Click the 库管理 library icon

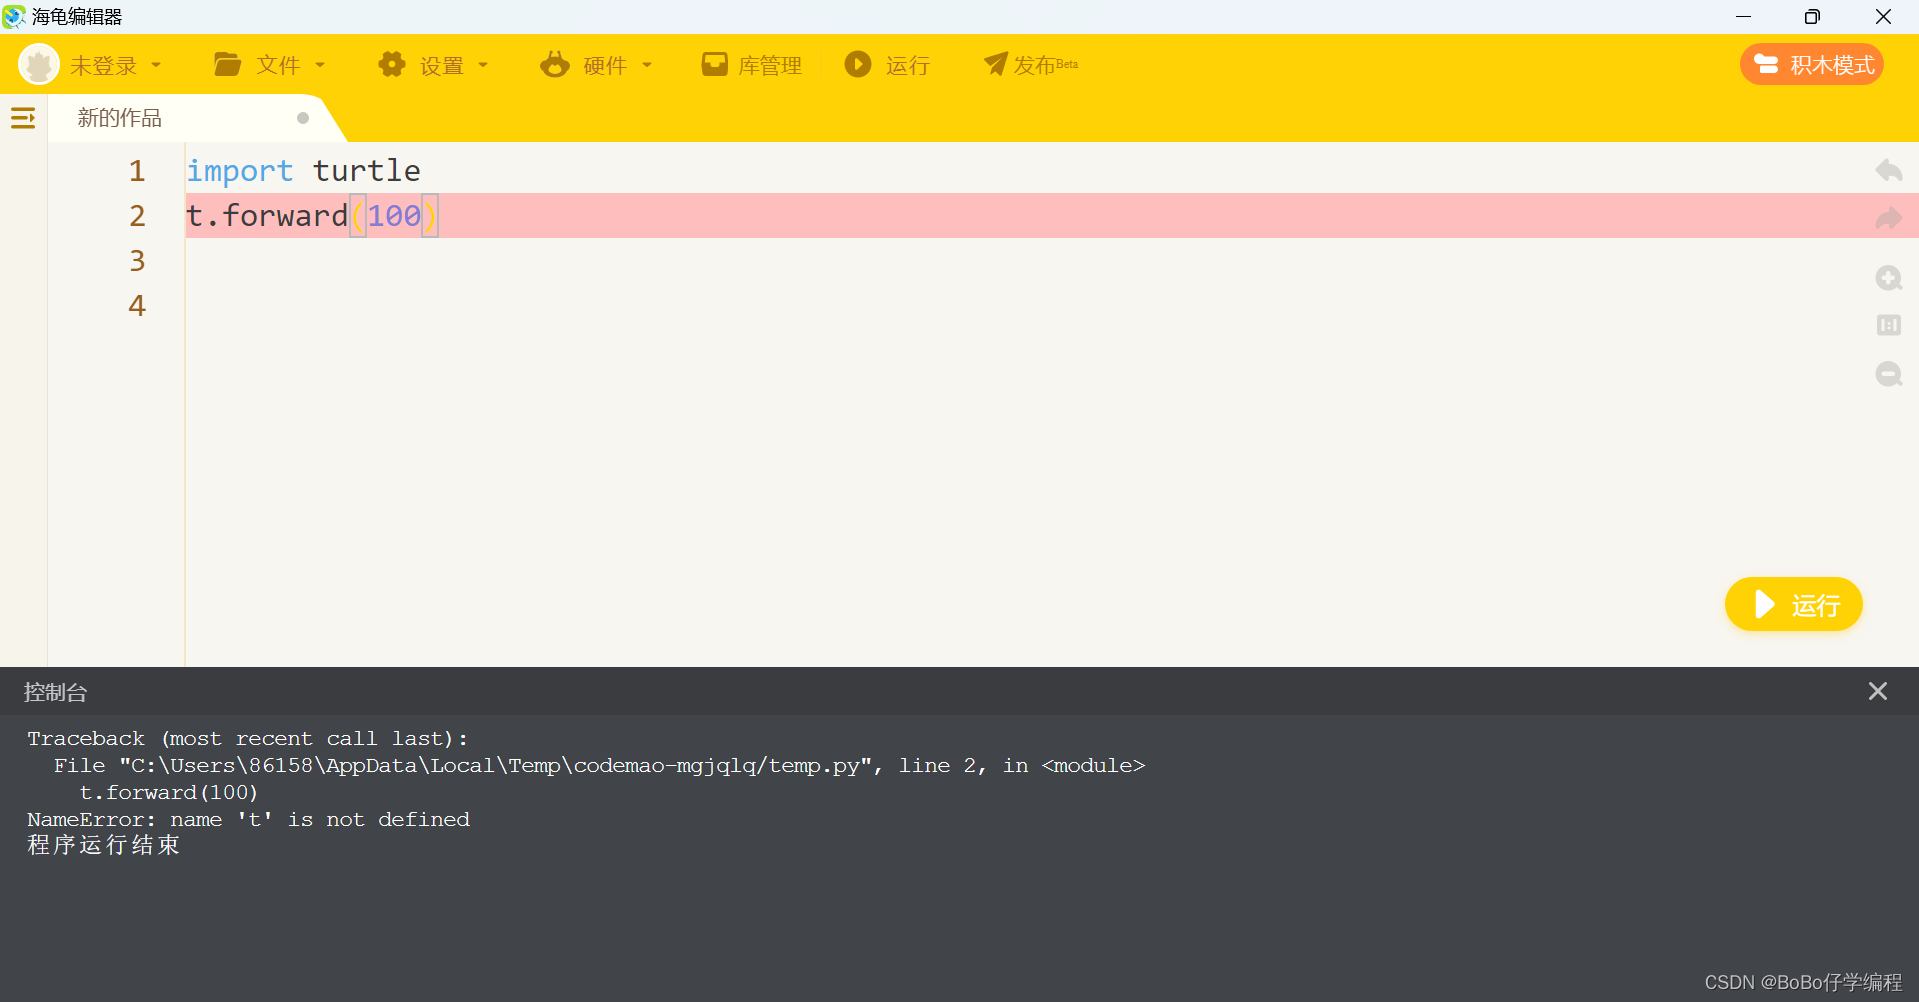pyautogui.click(x=714, y=65)
